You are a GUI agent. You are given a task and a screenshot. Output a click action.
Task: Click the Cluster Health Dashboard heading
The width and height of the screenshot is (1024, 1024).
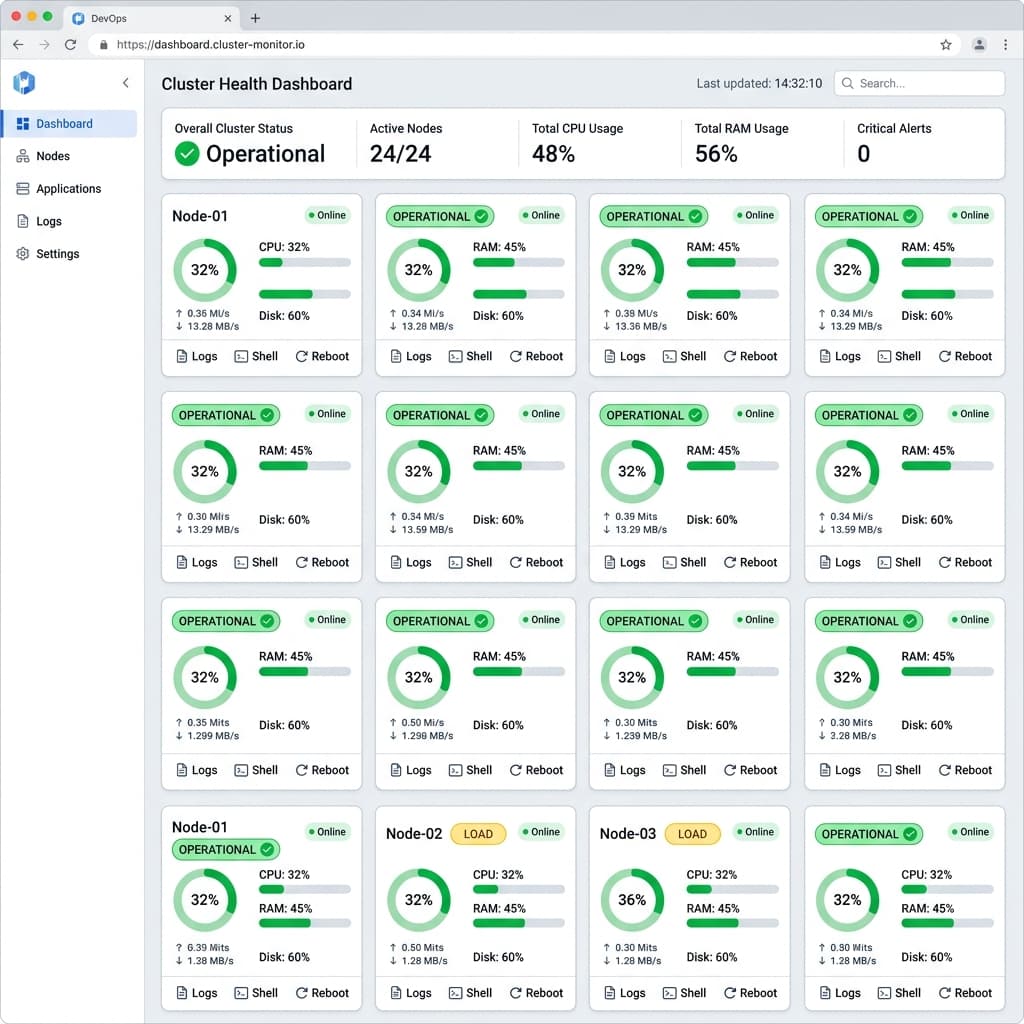[x=257, y=84]
